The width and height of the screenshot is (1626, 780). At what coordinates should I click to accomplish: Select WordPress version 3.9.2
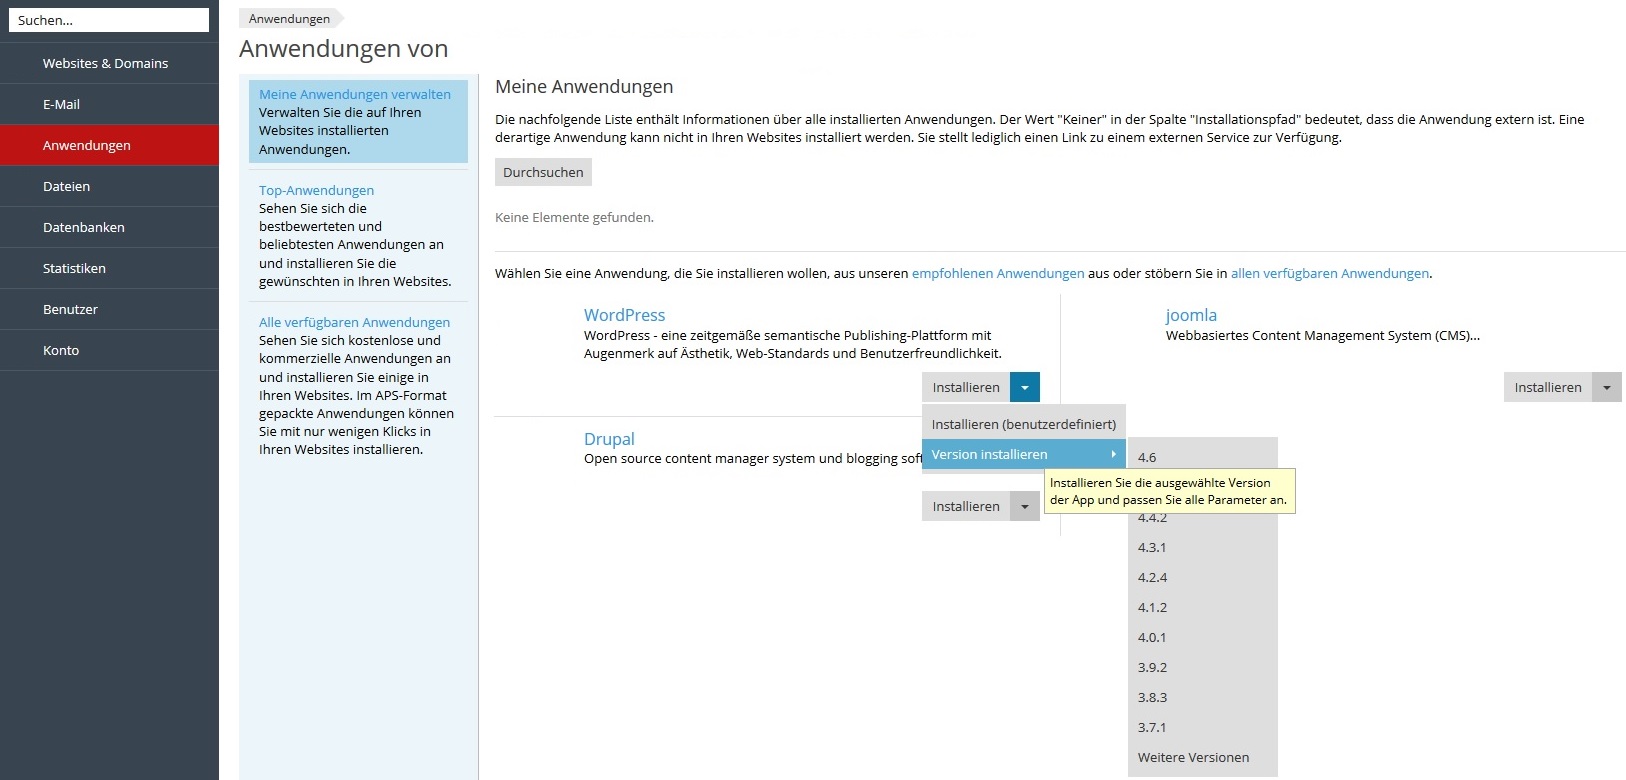click(1203, 667)
